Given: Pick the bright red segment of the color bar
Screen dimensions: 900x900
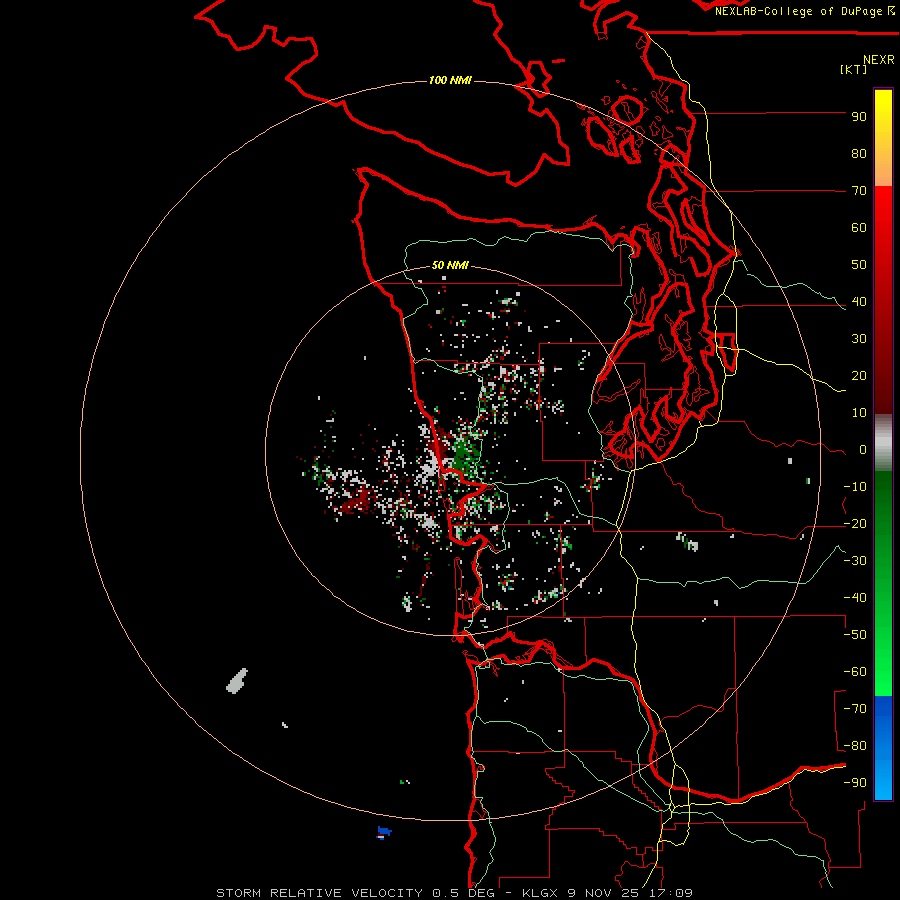Looking at the screenshot, I should (x=883, y=218).
